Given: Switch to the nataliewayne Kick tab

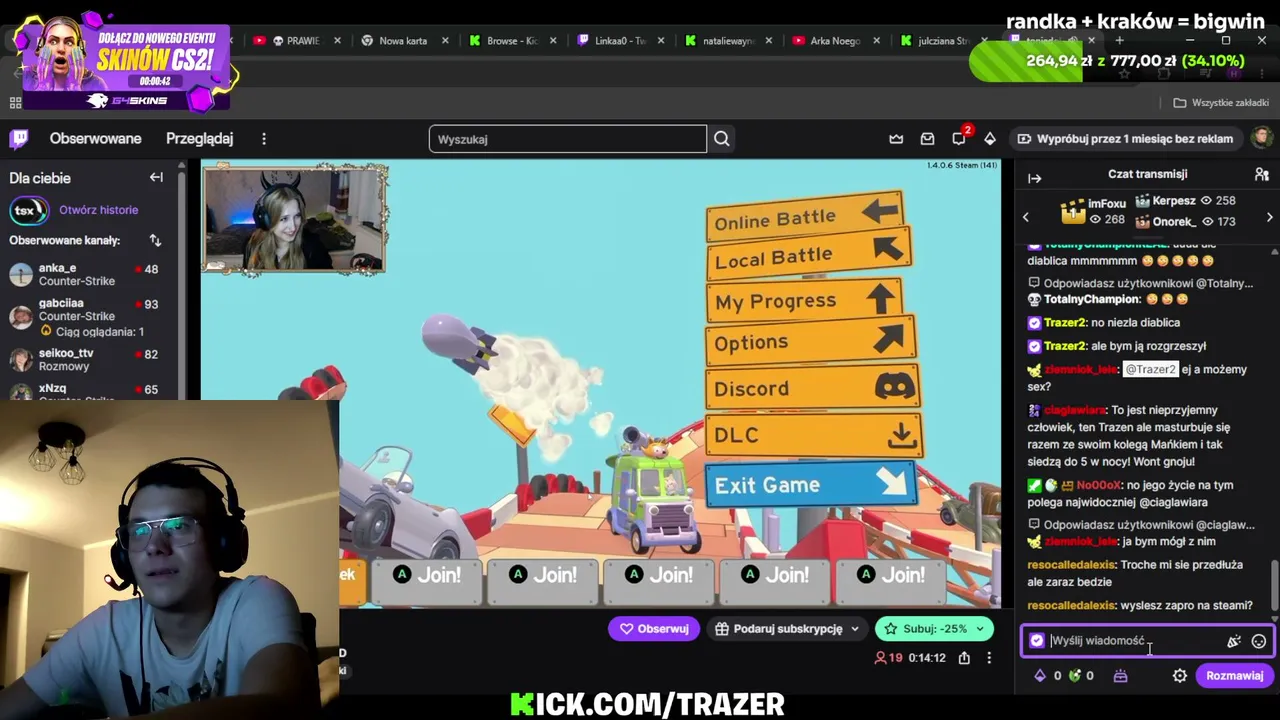Looking at the screenshot, I should [x=727, y=41].
